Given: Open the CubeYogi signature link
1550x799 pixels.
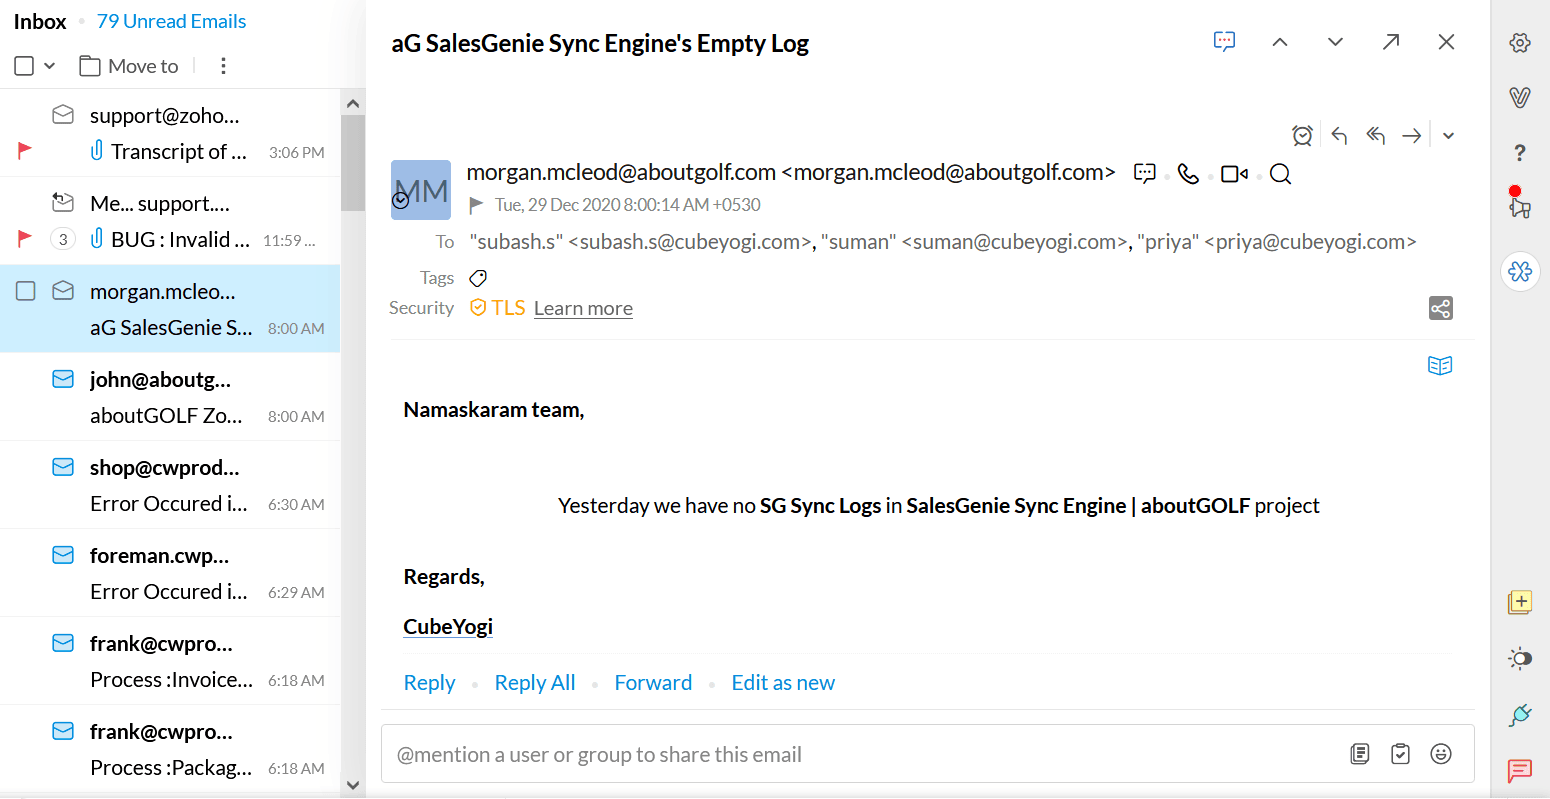Looking at the screenshot, I should point(448,627).
